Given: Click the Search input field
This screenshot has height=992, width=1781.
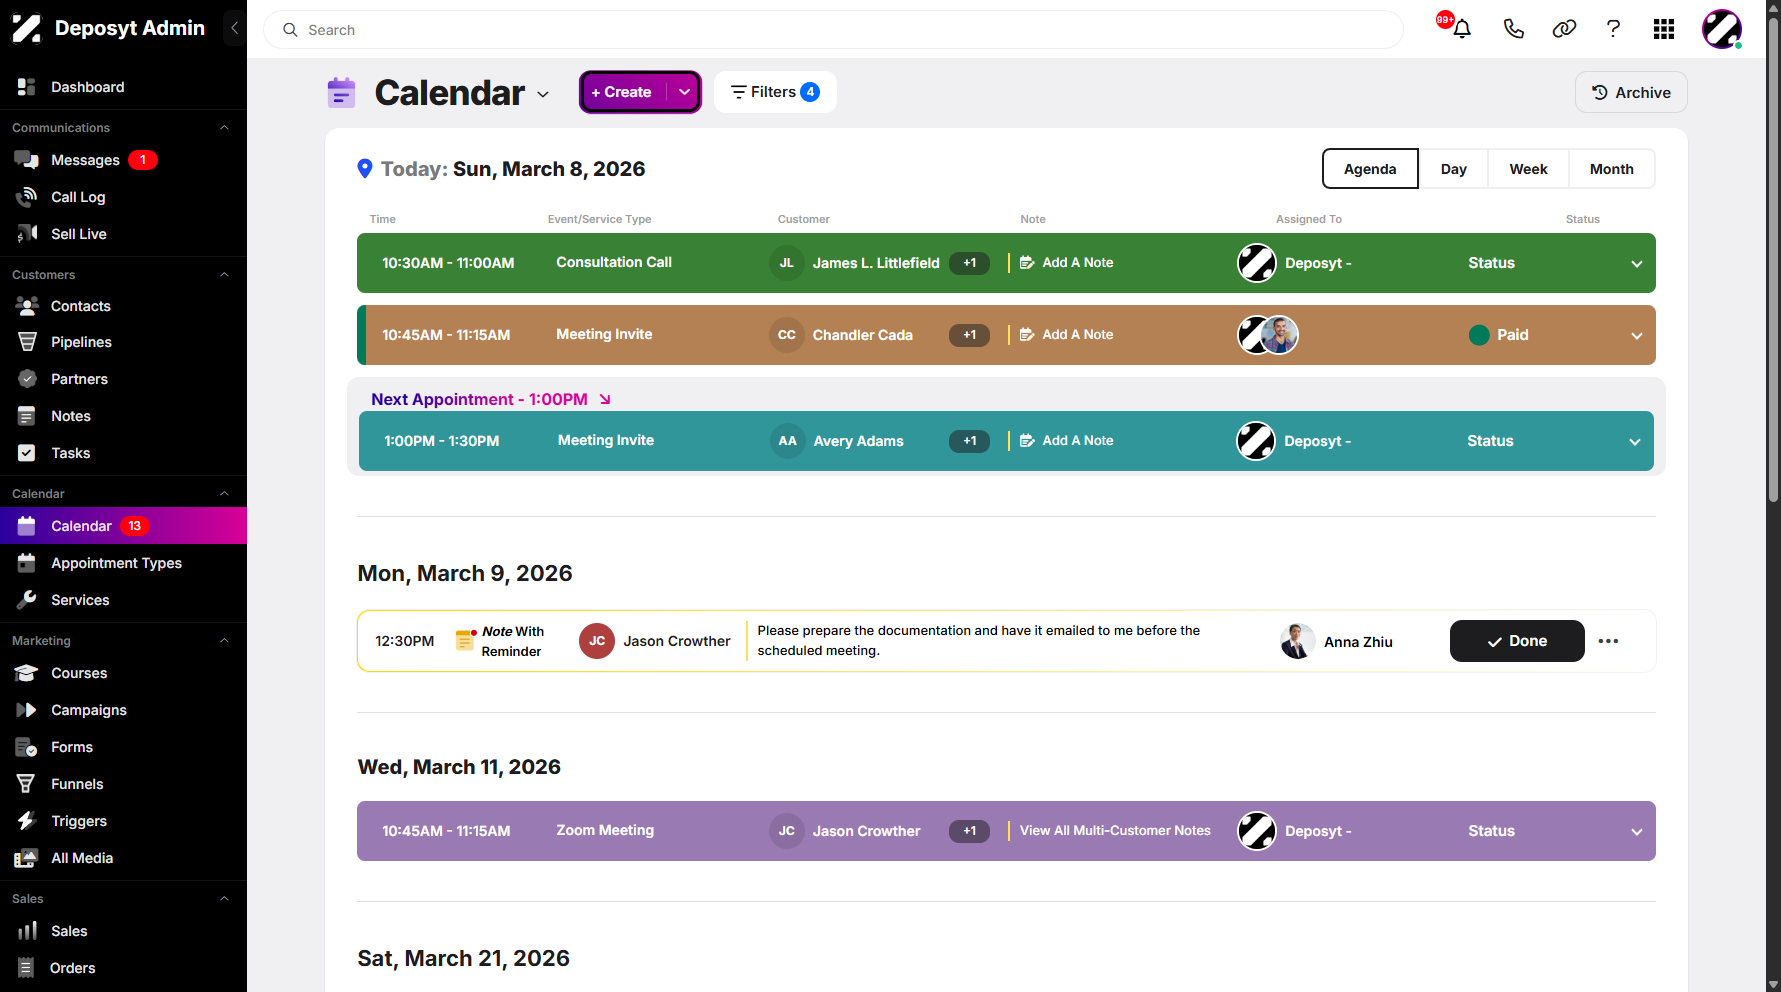Looking at the screenshot, I should pos(833,30).
